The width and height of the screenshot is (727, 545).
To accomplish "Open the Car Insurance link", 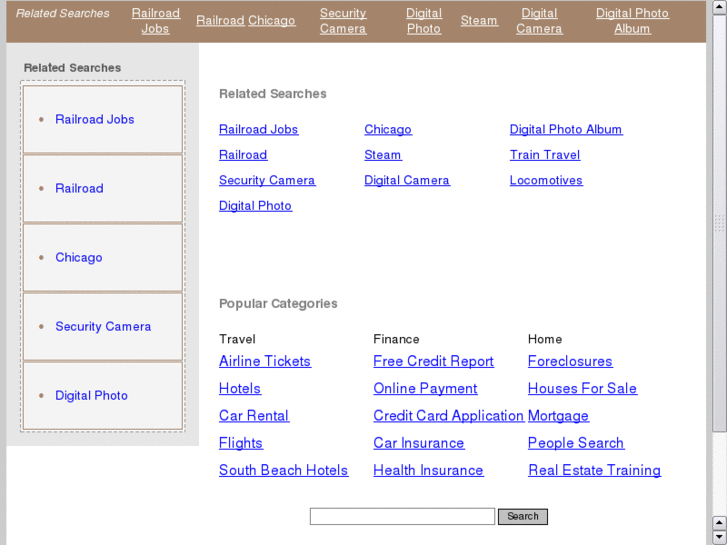I will 419,443.
